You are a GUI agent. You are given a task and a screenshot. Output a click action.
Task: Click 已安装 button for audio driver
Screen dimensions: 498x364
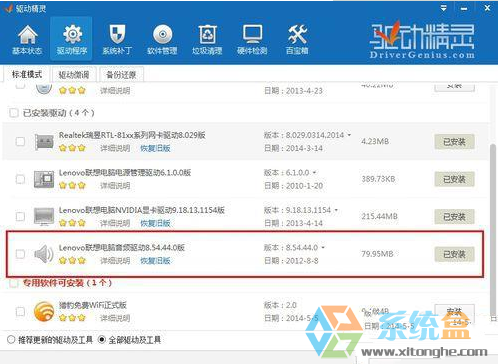[x=454, y=254]
